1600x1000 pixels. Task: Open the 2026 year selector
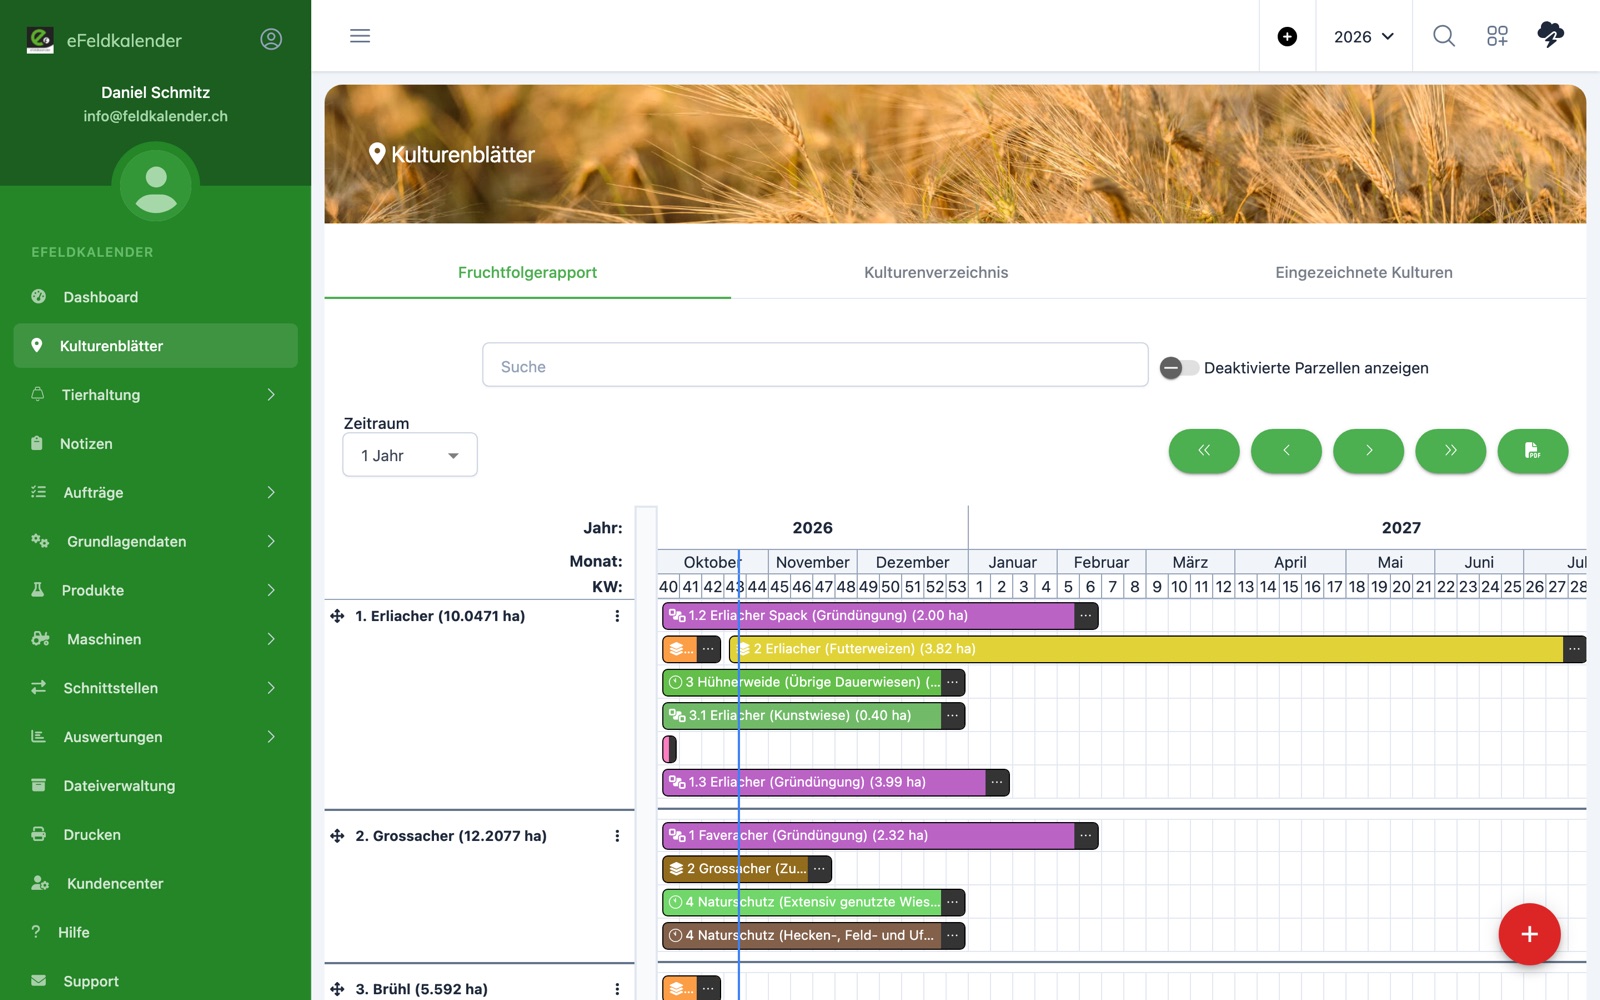coord(1364,37)
